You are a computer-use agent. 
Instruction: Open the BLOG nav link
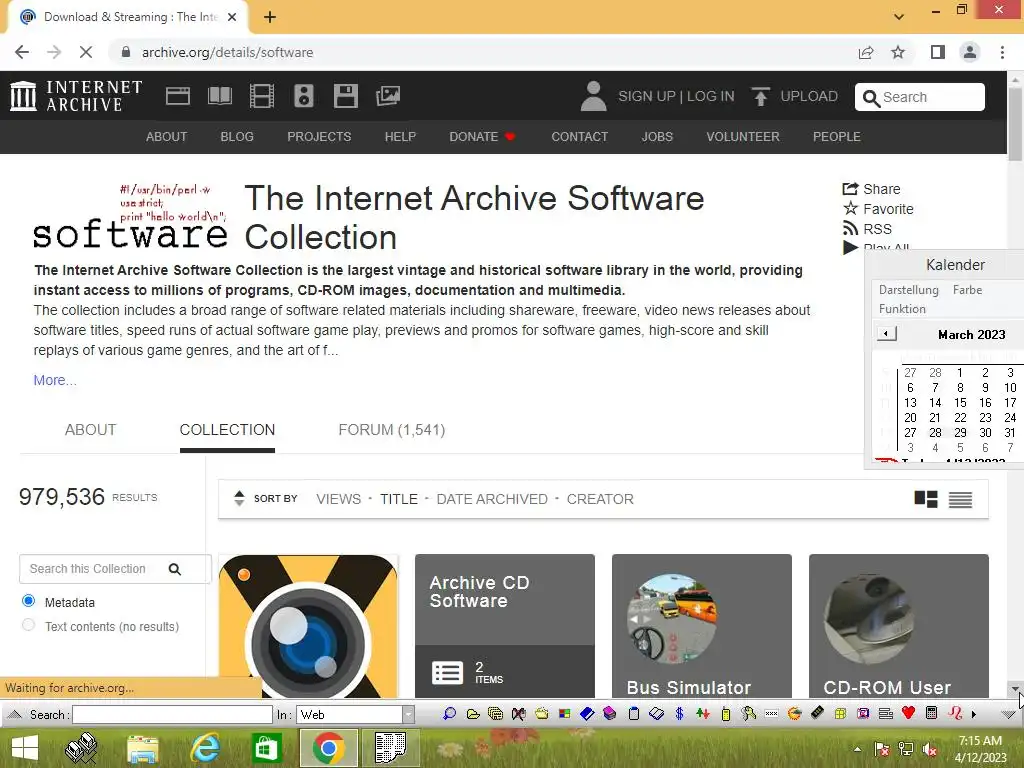[x=237, y=136]
